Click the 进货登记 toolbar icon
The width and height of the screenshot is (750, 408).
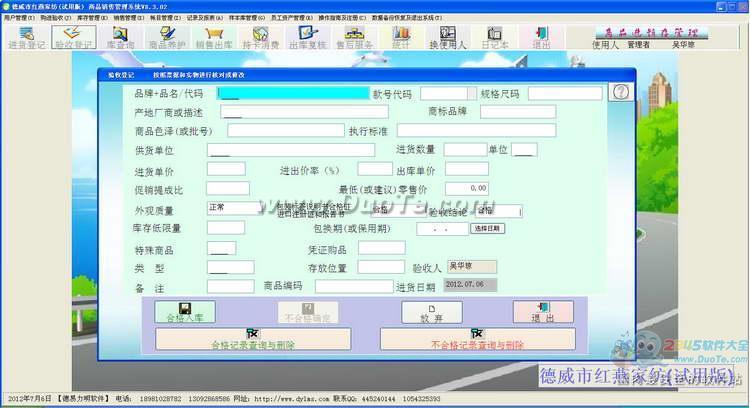29,38
